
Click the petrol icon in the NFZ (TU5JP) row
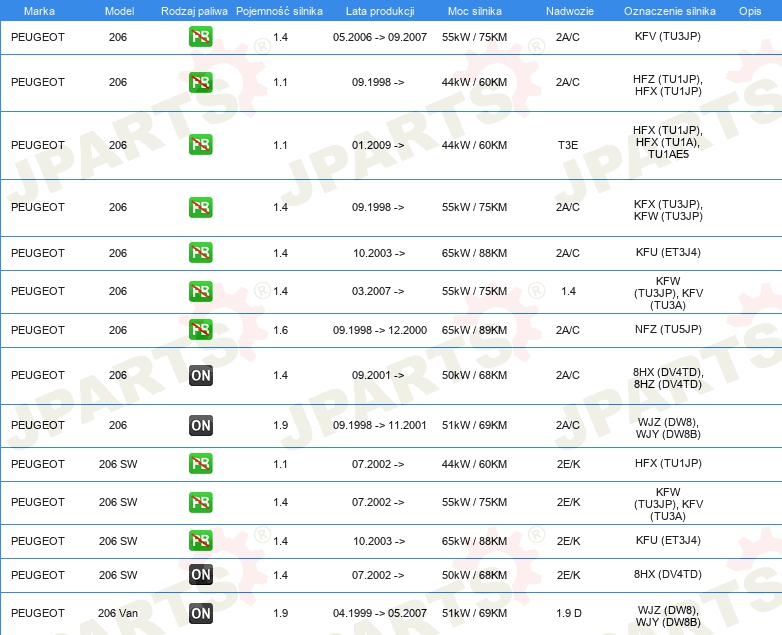coord(200,330)
